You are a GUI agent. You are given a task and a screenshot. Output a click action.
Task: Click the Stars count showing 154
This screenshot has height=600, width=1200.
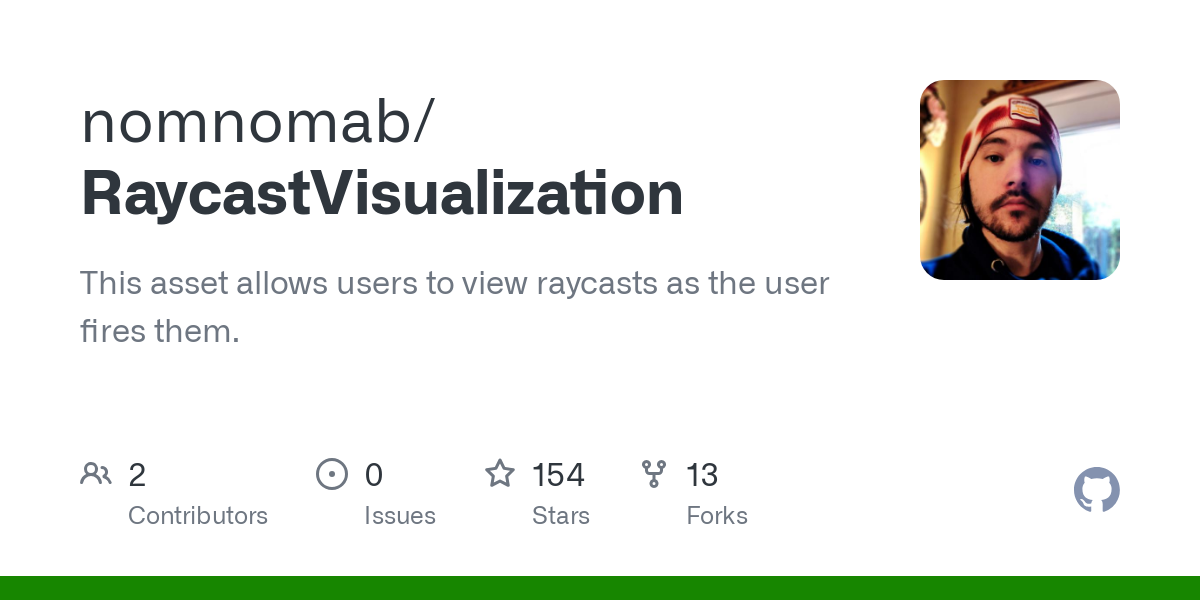[559, 475]
